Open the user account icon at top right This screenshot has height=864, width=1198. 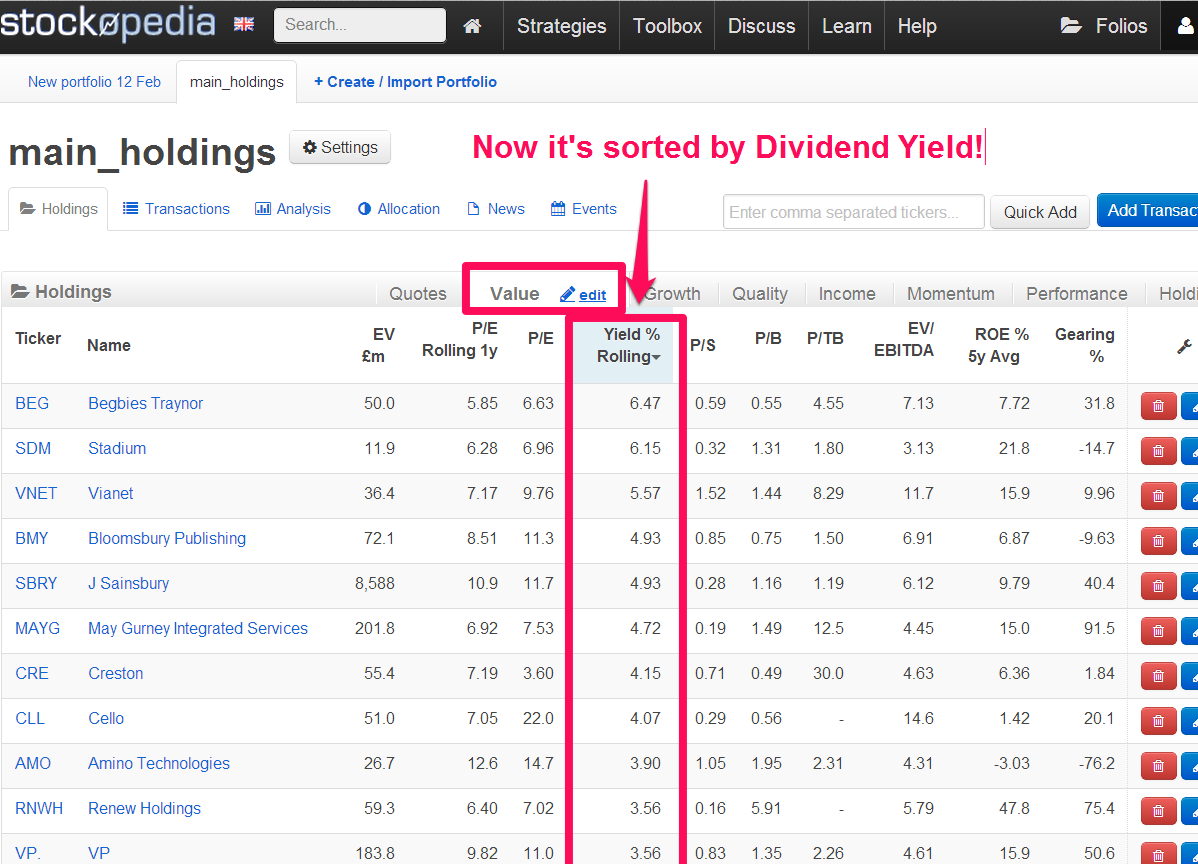tap(1185, 26)
